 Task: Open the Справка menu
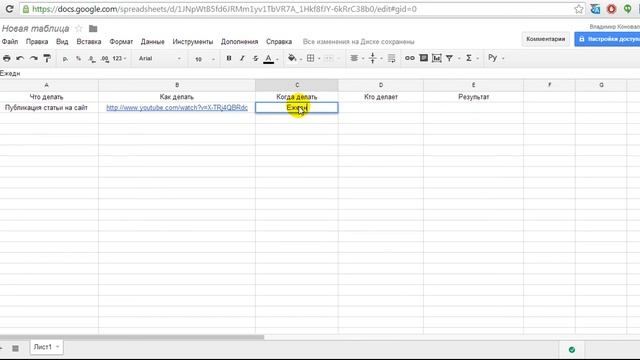[x=279, y=42]
